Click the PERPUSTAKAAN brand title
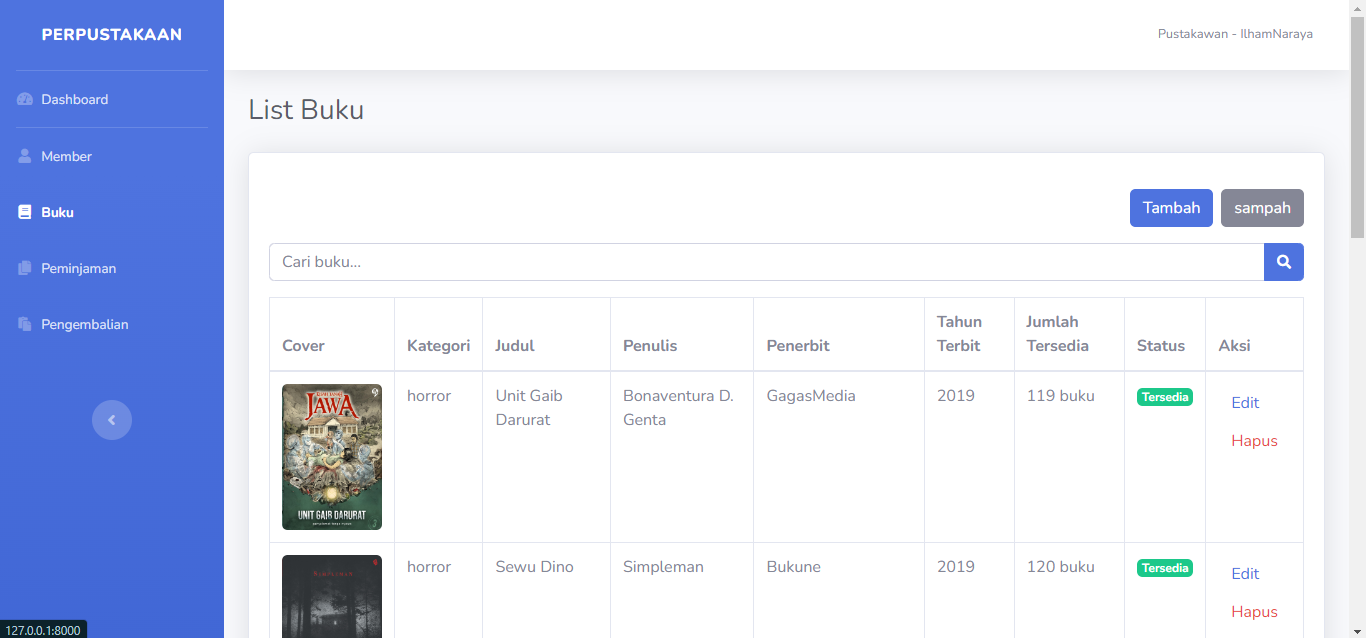The width and height of the screenshot is (1366, 638). (x=112, y=35)
